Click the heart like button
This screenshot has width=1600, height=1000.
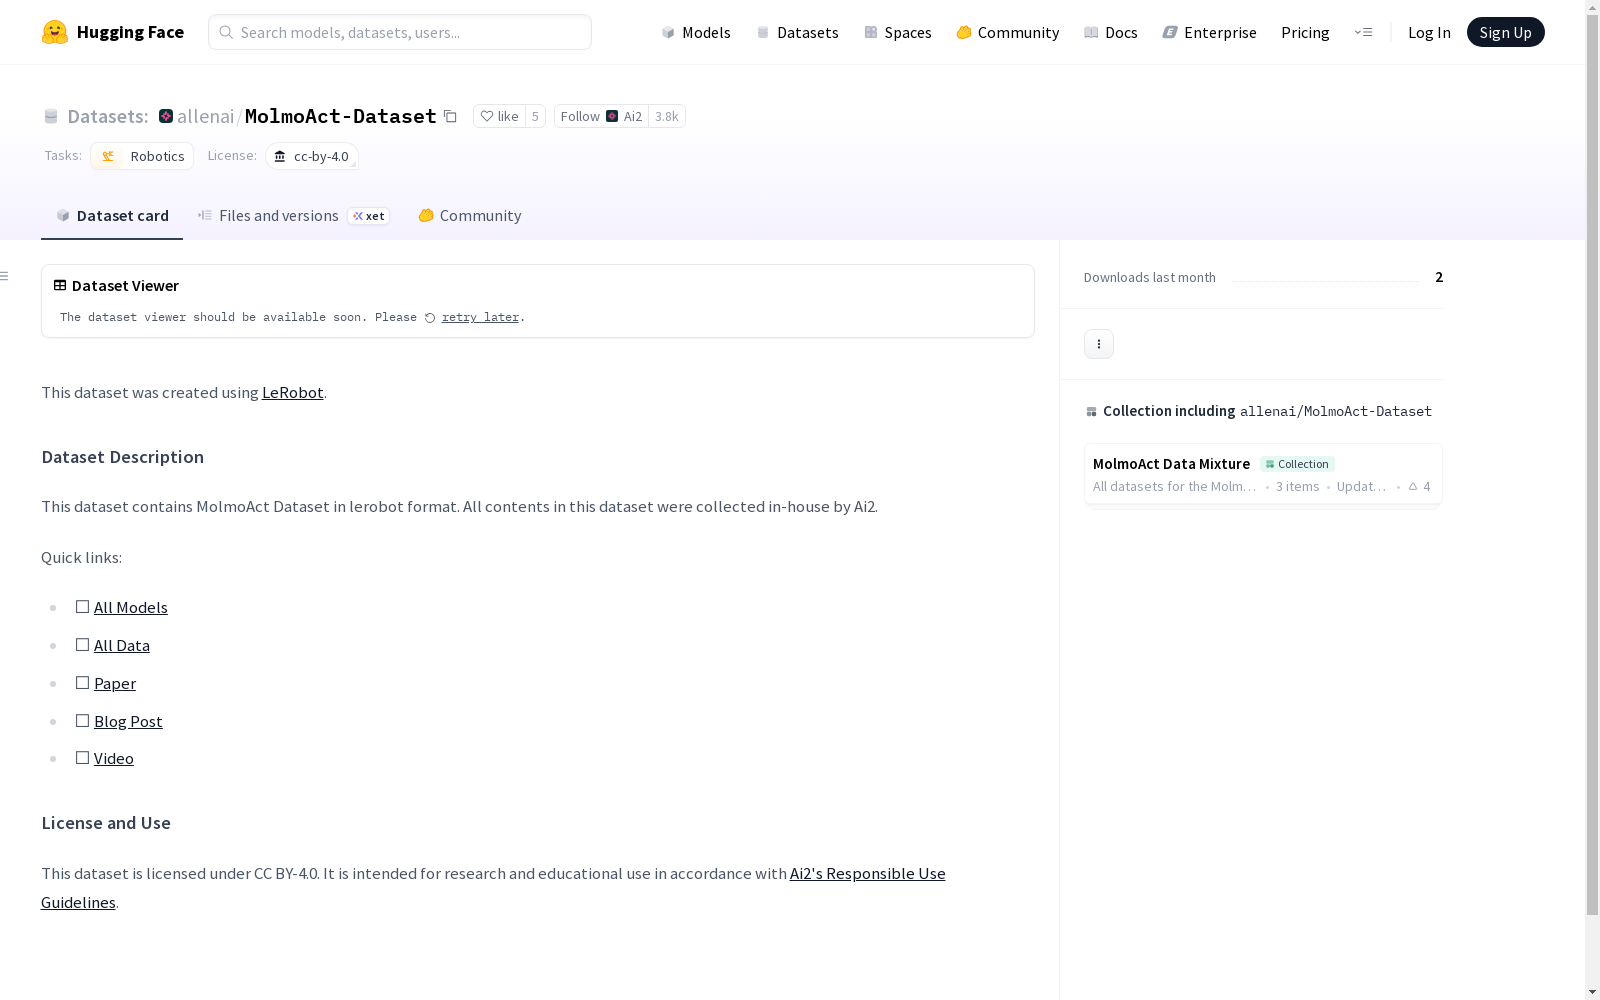coord(499,116)
